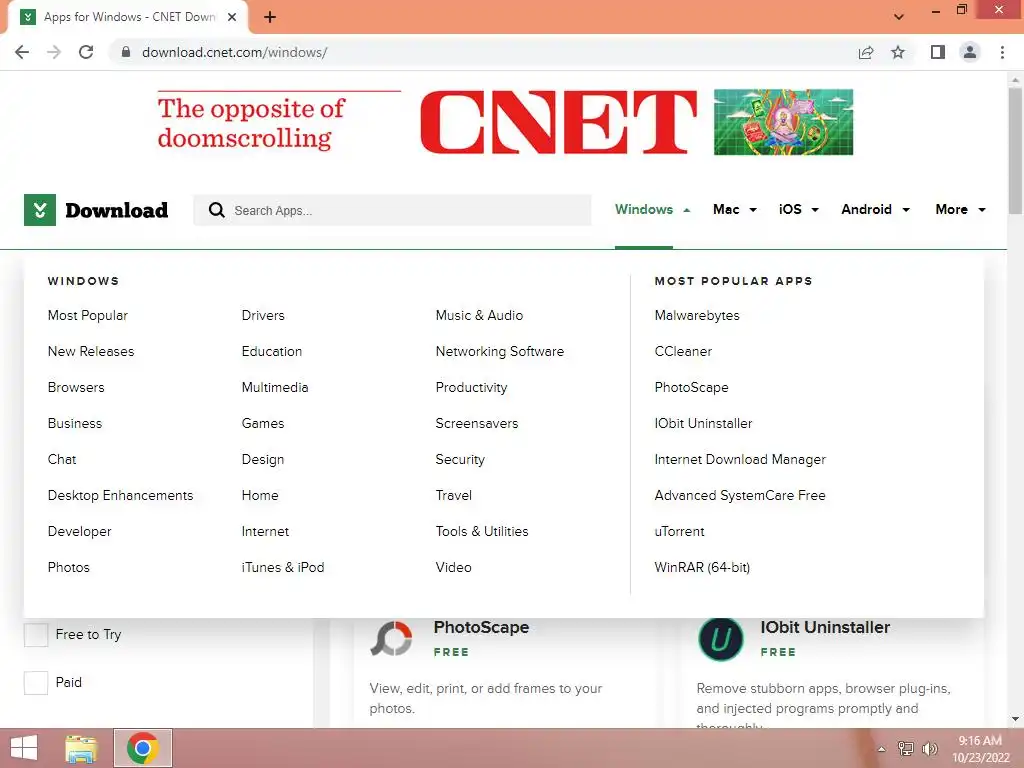
Task: Open the Multimedia category
Action: (275, 387)
